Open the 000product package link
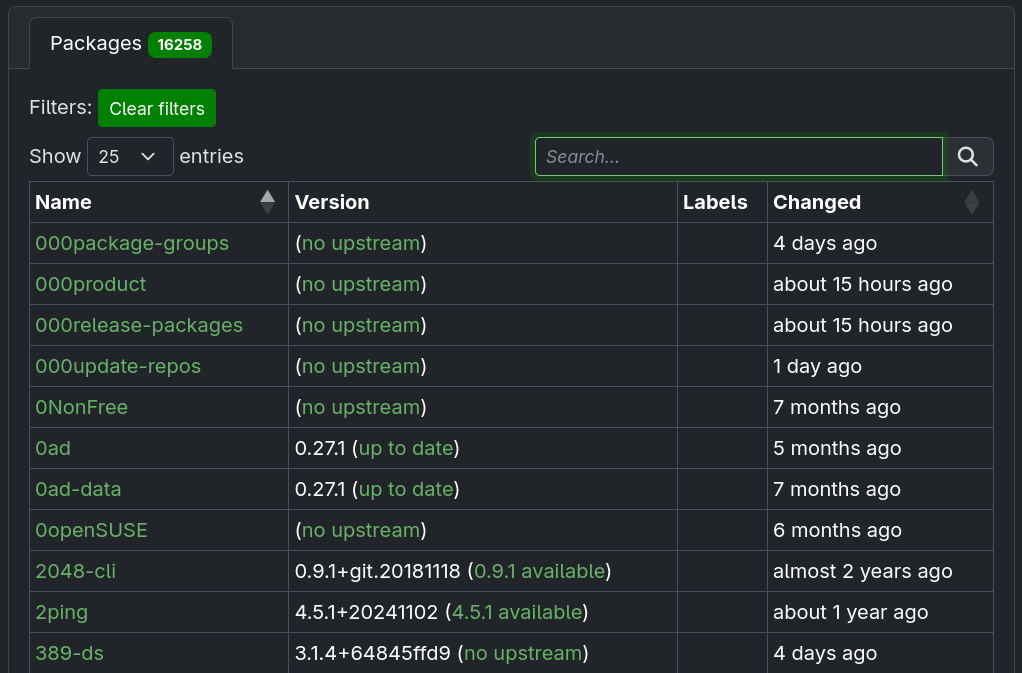 point(91,284)
